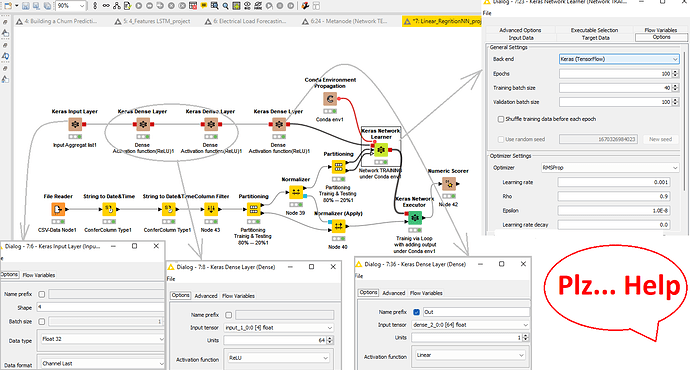This screenshot has height=370, width=690.
Task: Switch to the Target Data tab
Action: tap(595, 38)
